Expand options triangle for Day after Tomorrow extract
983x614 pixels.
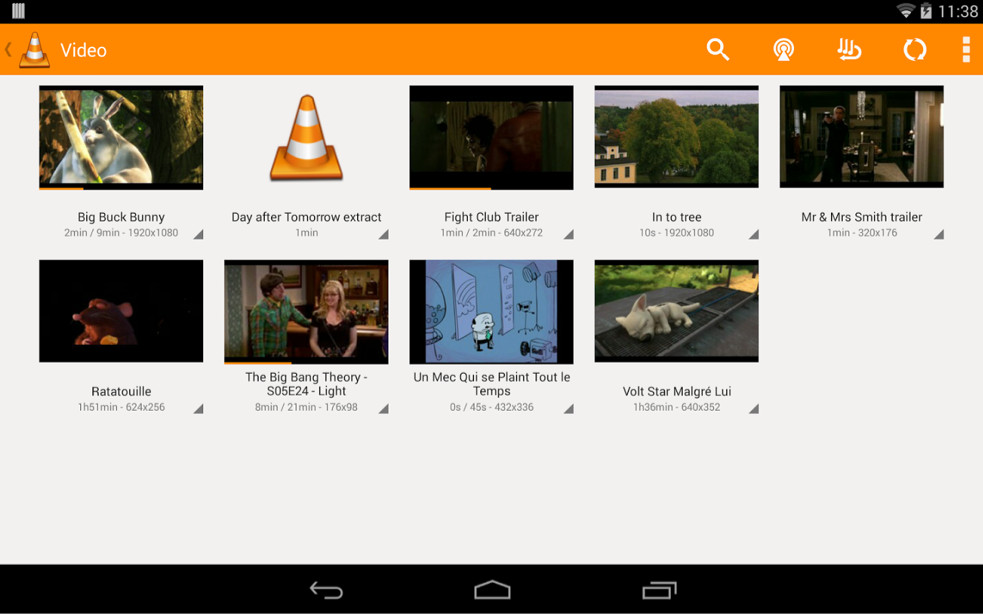point(383,235)
